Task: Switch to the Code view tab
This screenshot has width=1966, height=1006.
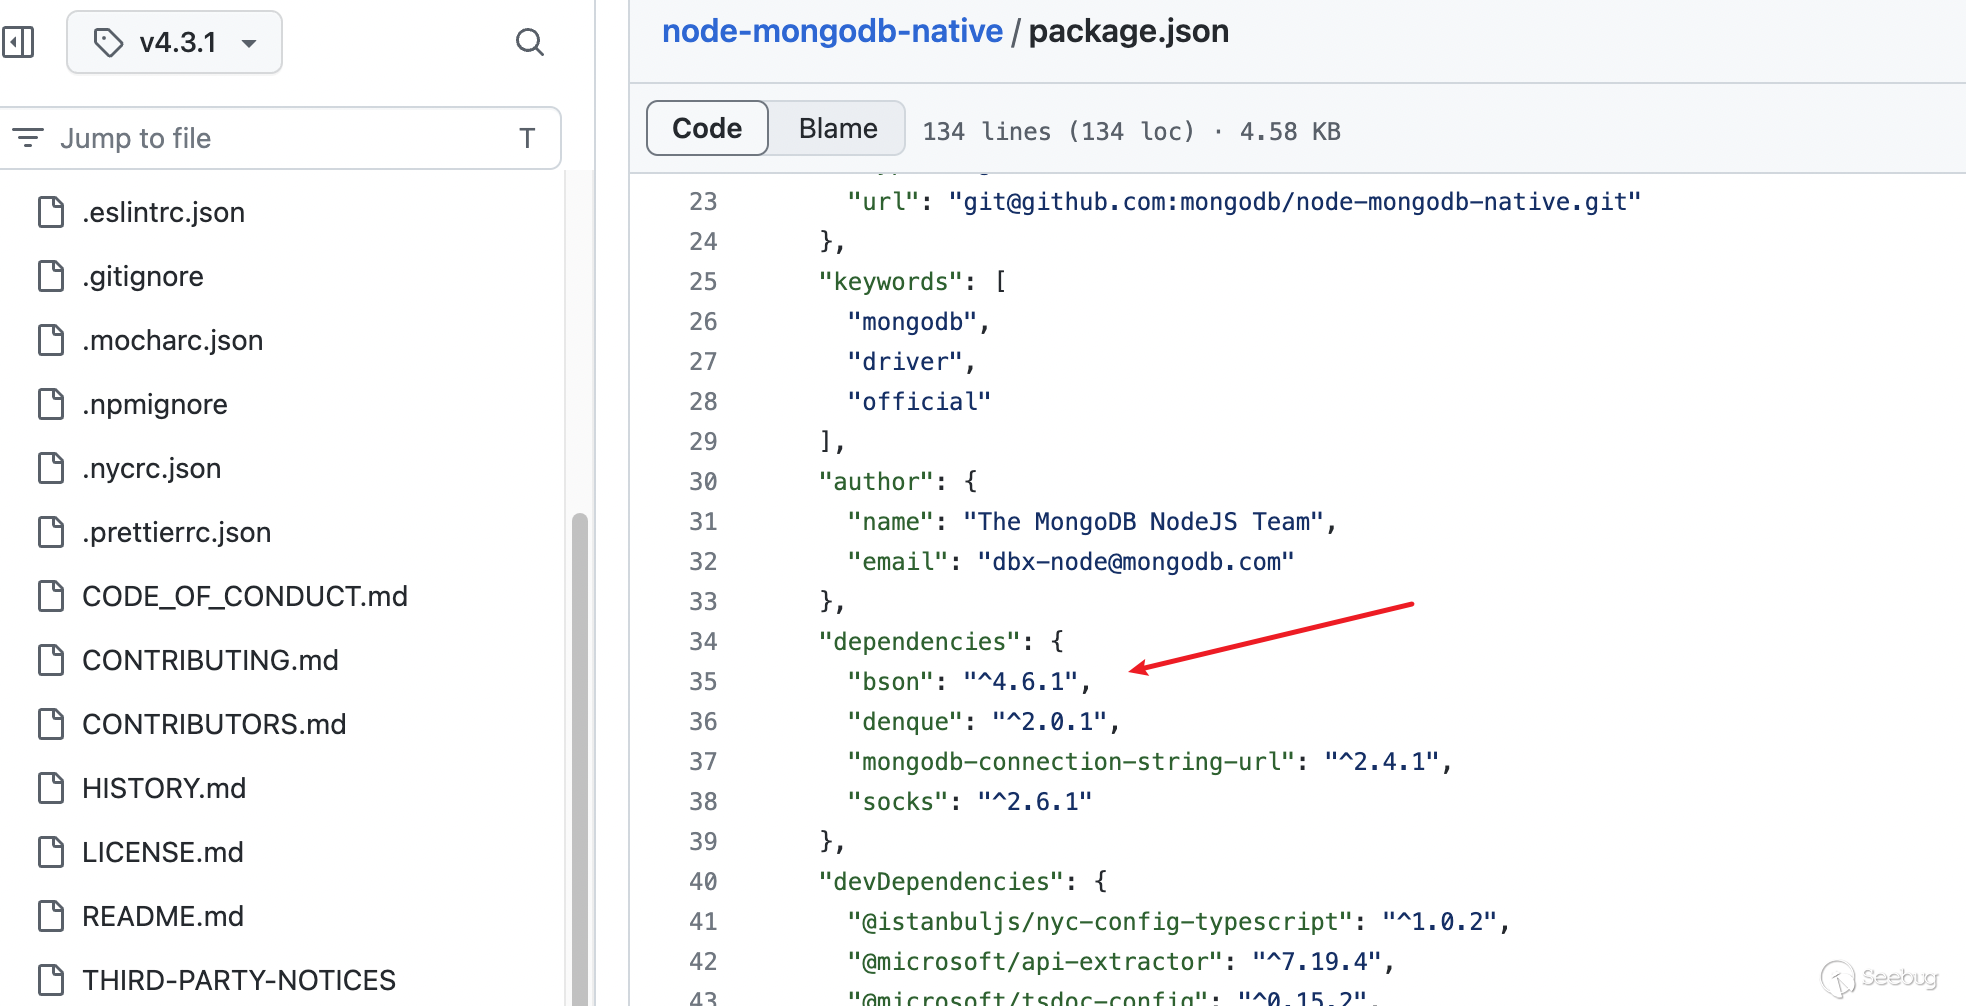Action: [707, 128]
